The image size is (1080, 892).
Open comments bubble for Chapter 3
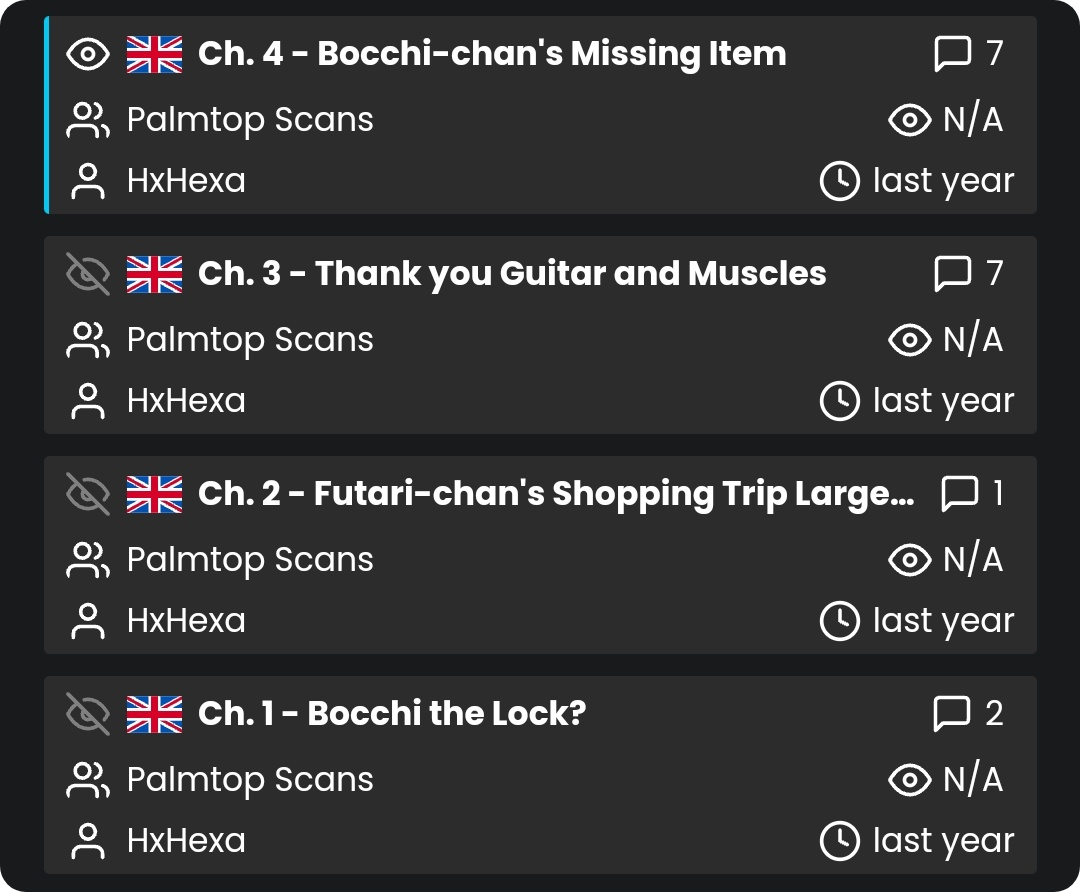point(952,274)
